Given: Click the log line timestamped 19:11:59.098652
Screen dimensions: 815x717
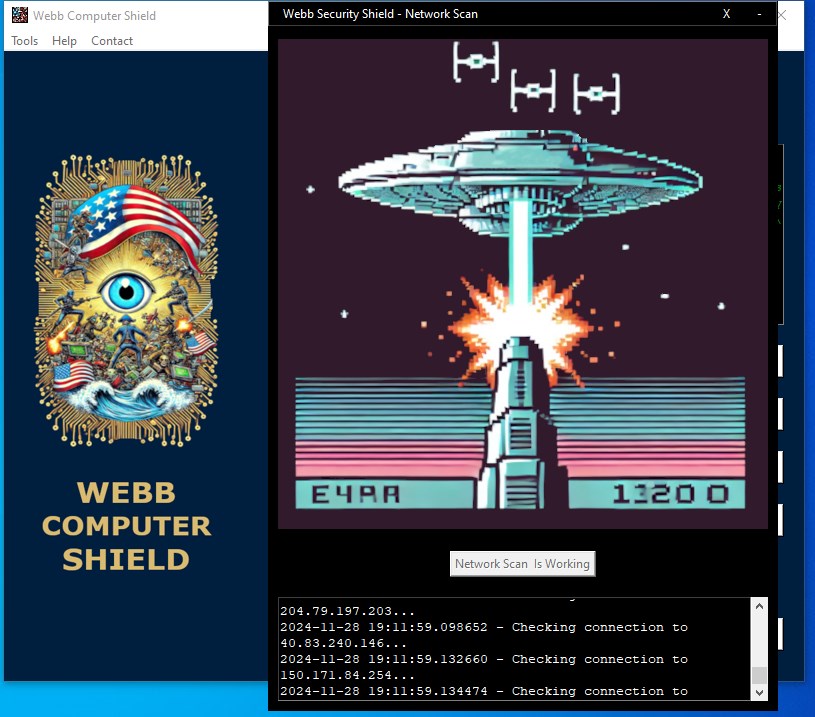Looking at the screenshot, I should tap(483, 627).
